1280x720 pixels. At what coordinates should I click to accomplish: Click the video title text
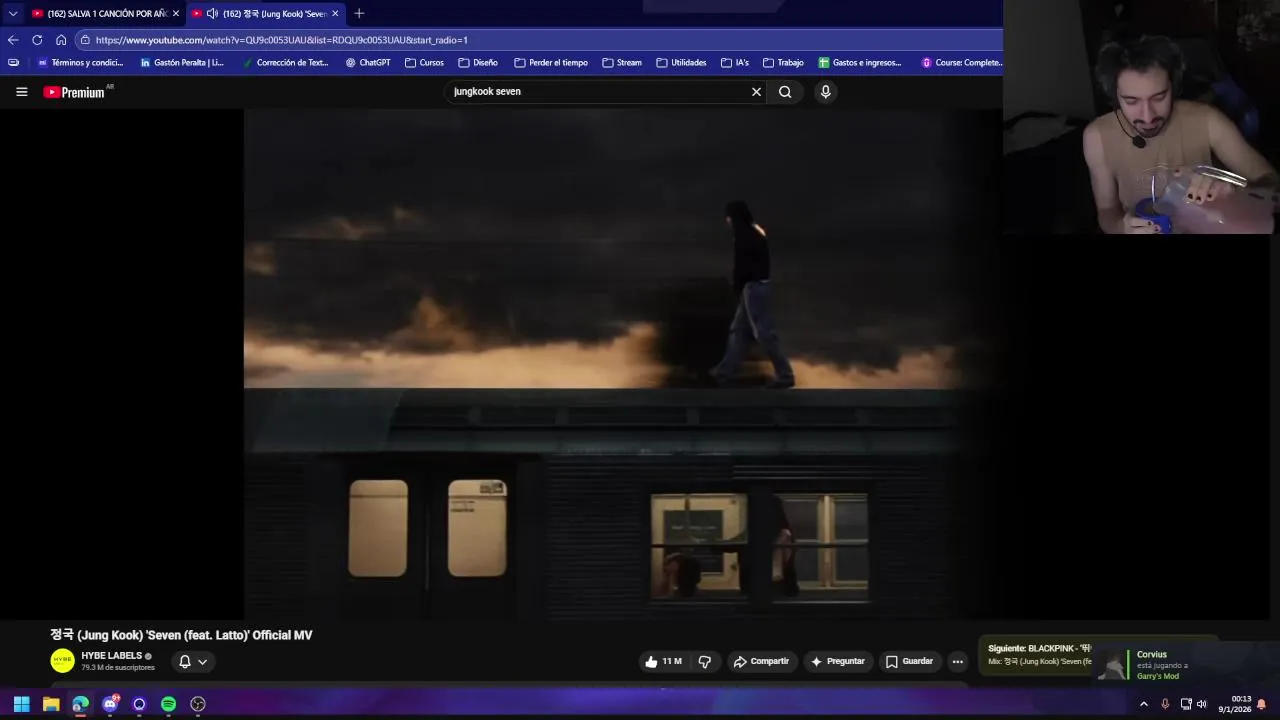(181, 635)
